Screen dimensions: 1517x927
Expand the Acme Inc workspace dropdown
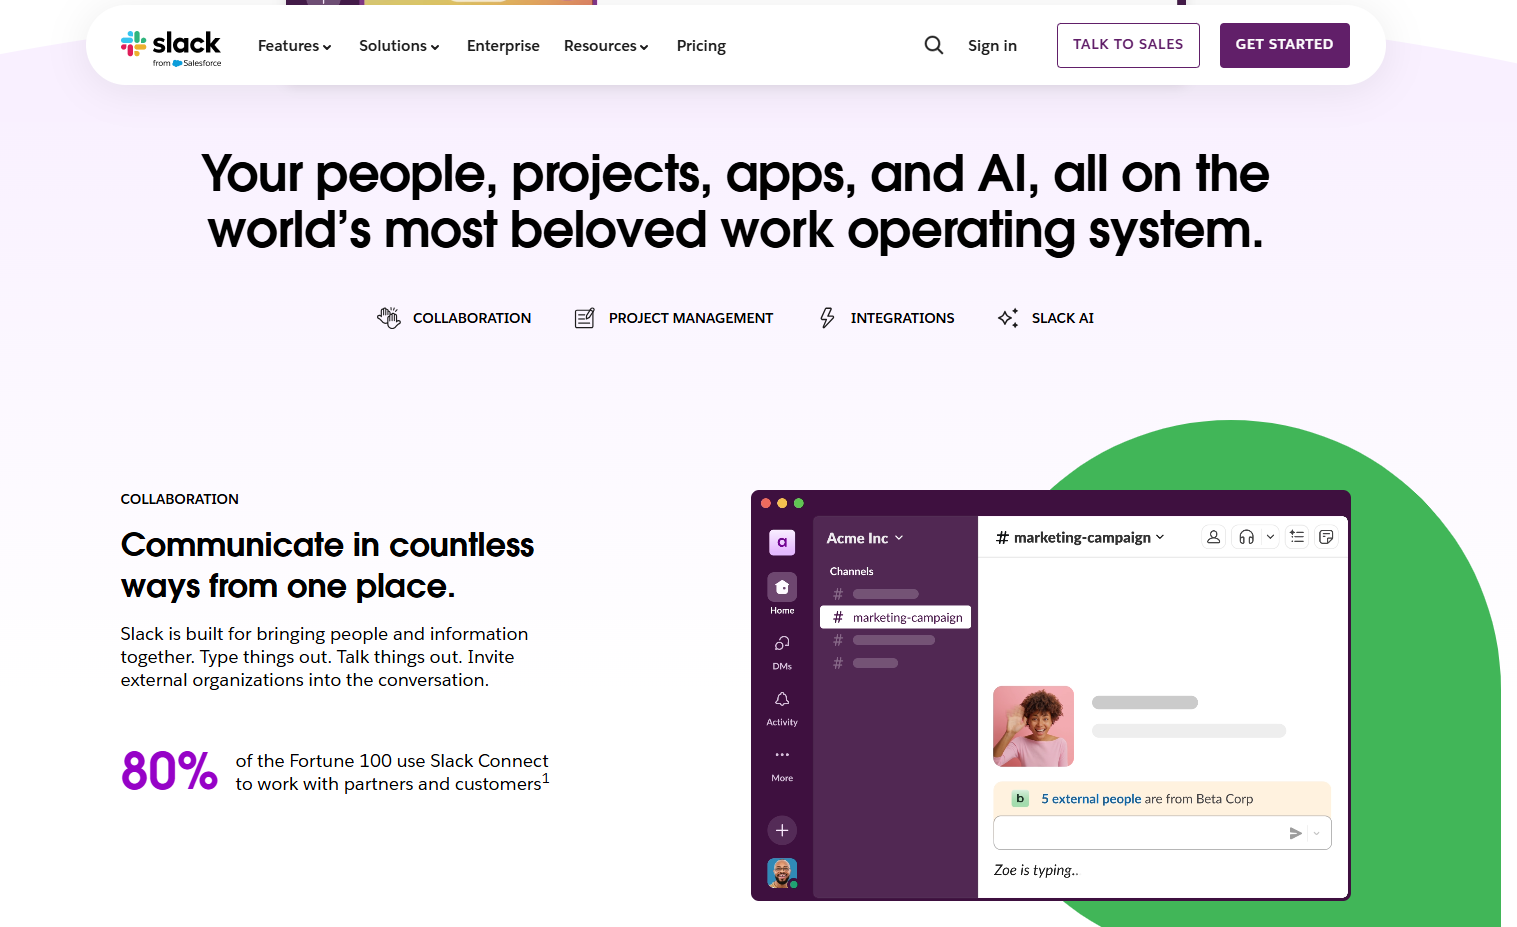click(x=865, y=538)
